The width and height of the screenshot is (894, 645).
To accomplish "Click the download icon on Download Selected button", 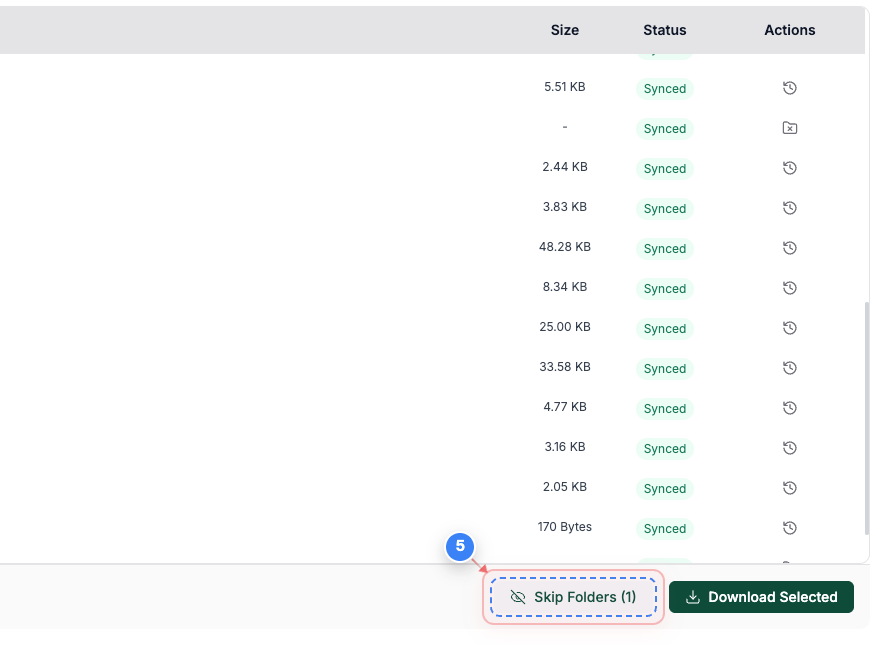I will coord(693,597).
